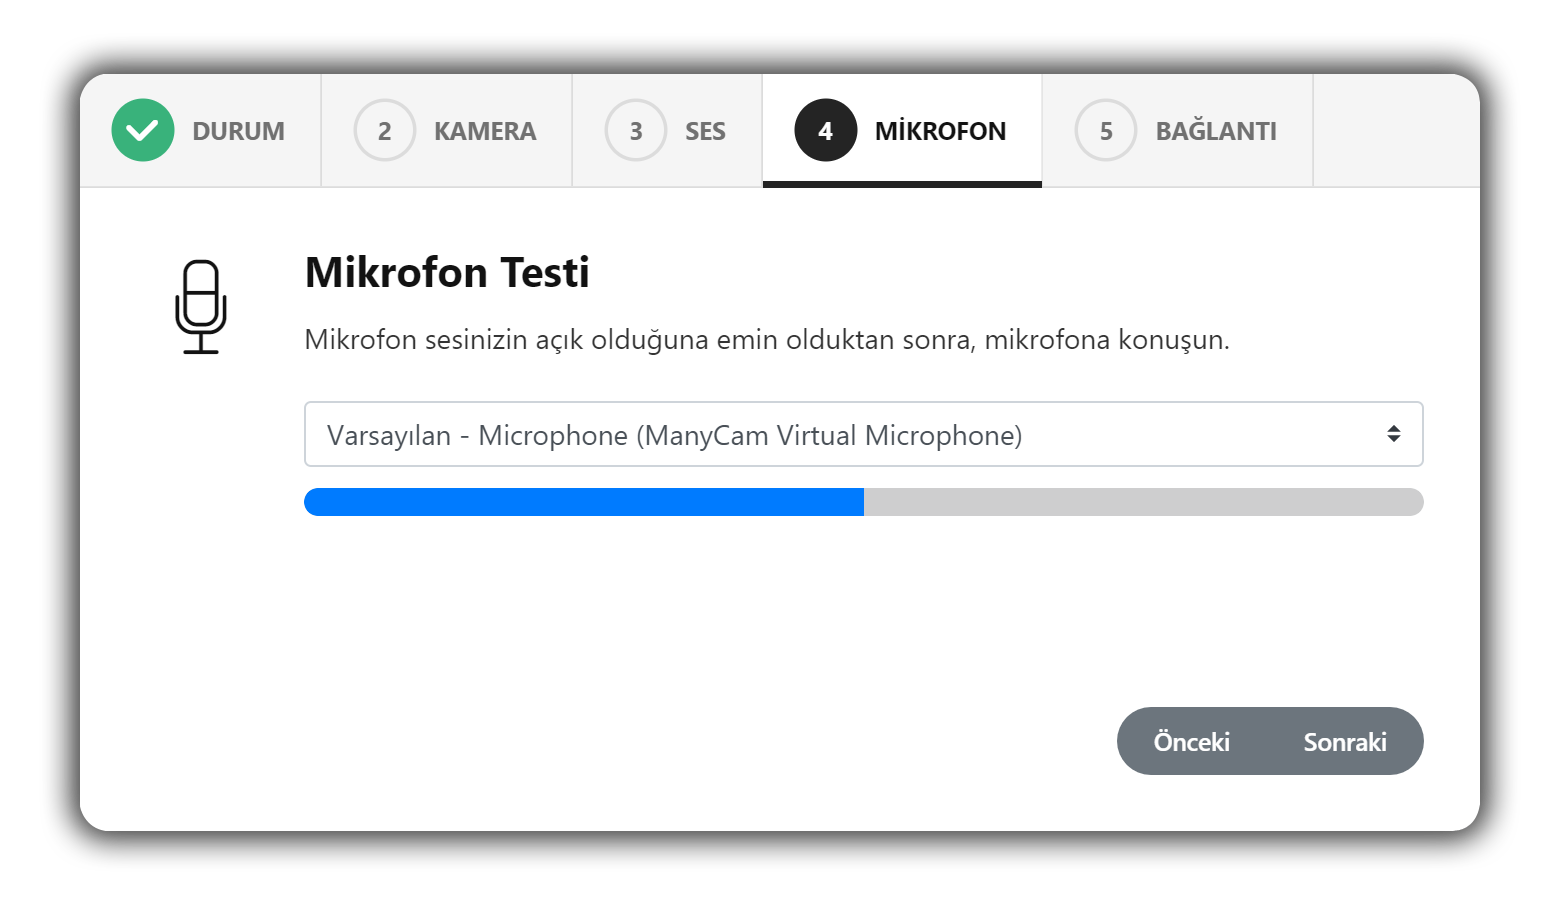Screen dimensions: 1560x905
Task: Click the gray unfilled level bar portion
Action: coord(1144,502)
